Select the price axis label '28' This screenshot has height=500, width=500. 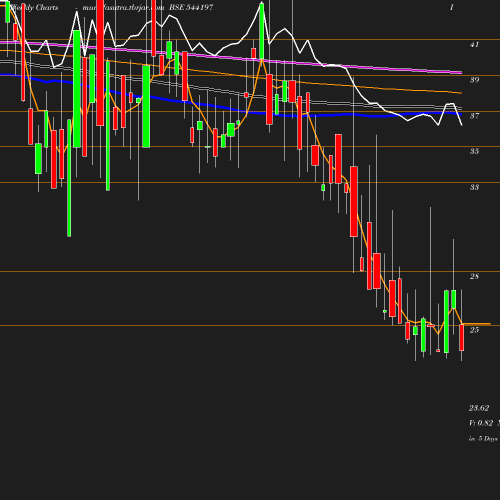click(474, 276)
